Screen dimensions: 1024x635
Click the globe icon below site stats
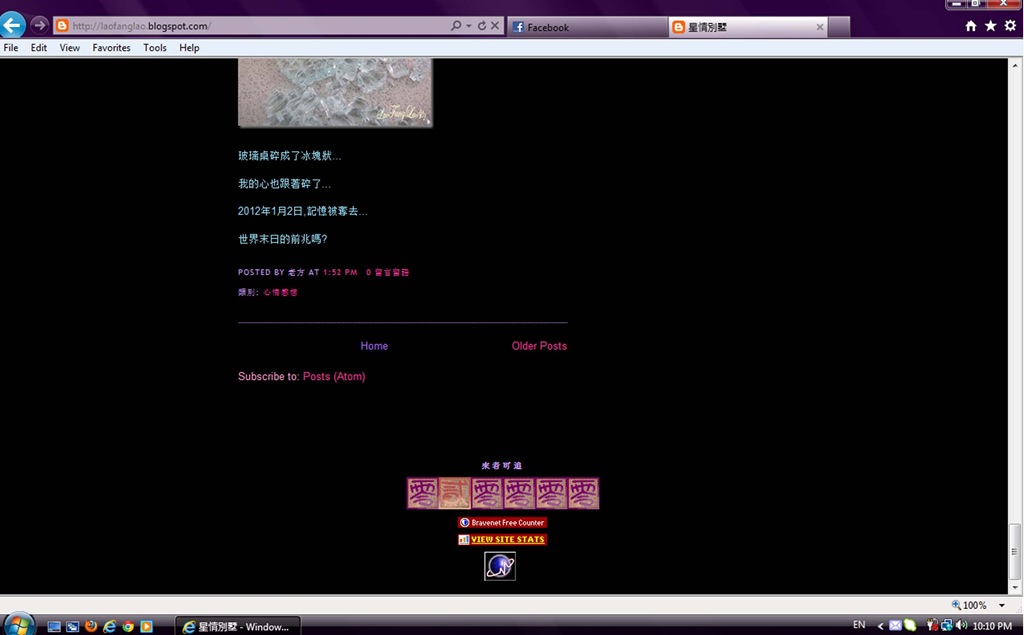(x=500, y=566)
